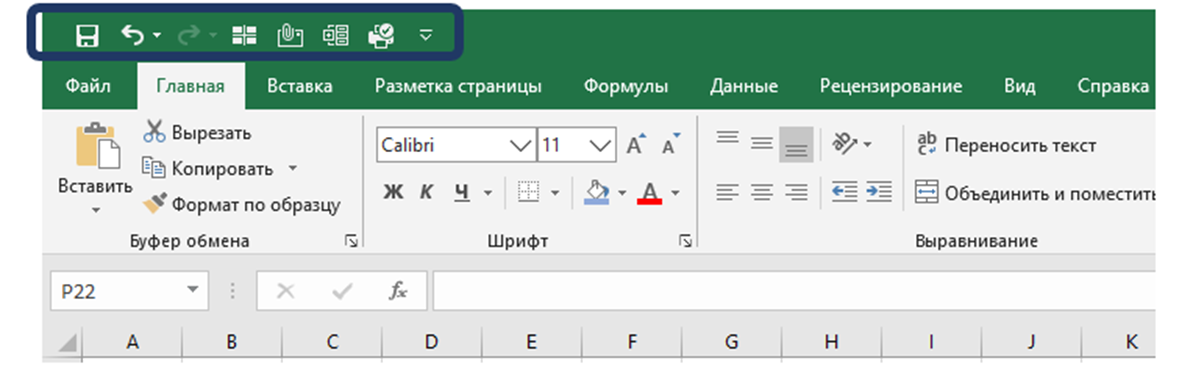Increase font size with large A icon
Screen dimensions: 1179x372
[637, 144]
